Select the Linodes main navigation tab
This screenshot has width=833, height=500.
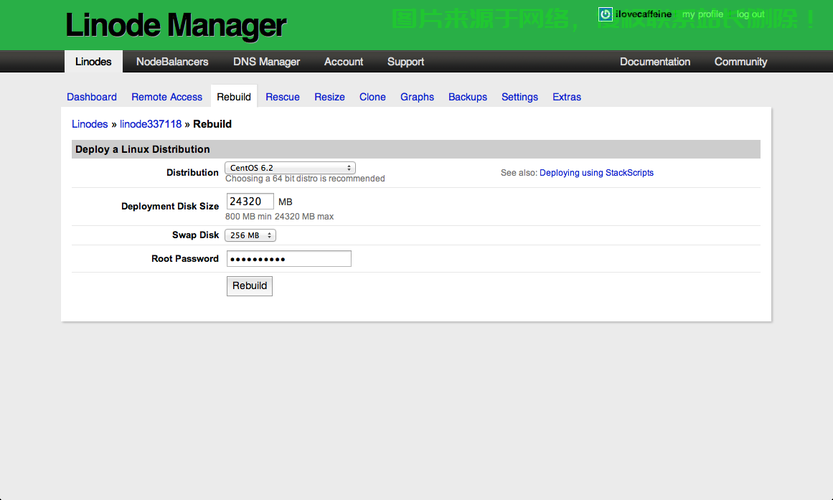(94, 62)
